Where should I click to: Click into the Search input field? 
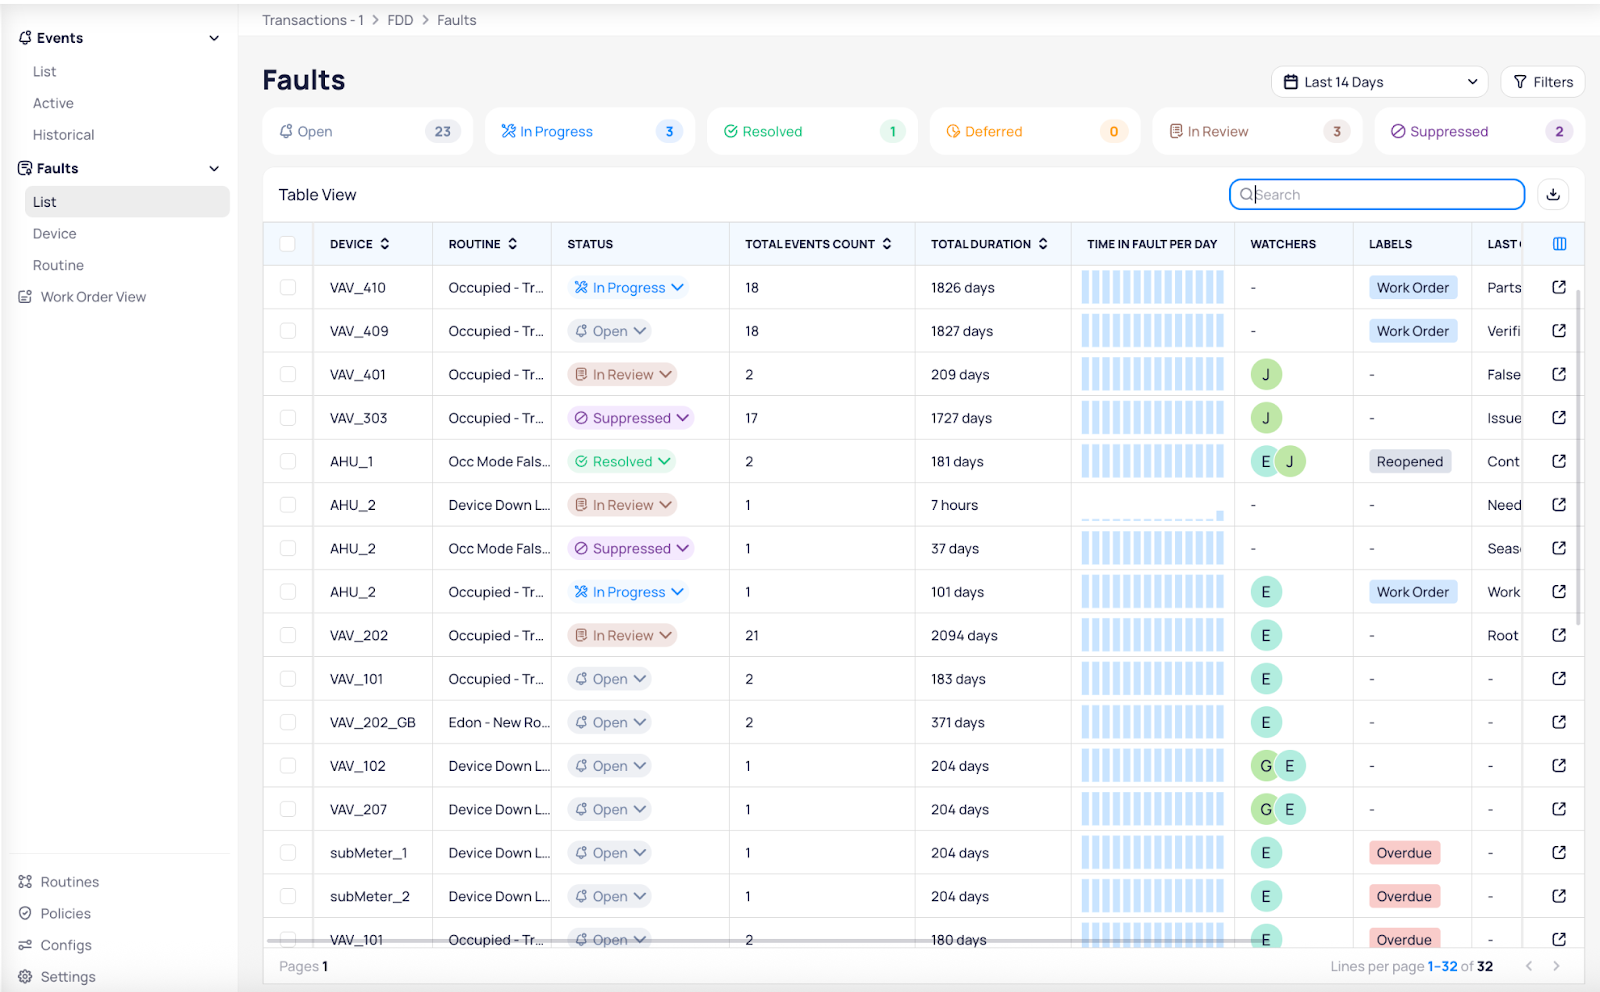pos(1380,195)
